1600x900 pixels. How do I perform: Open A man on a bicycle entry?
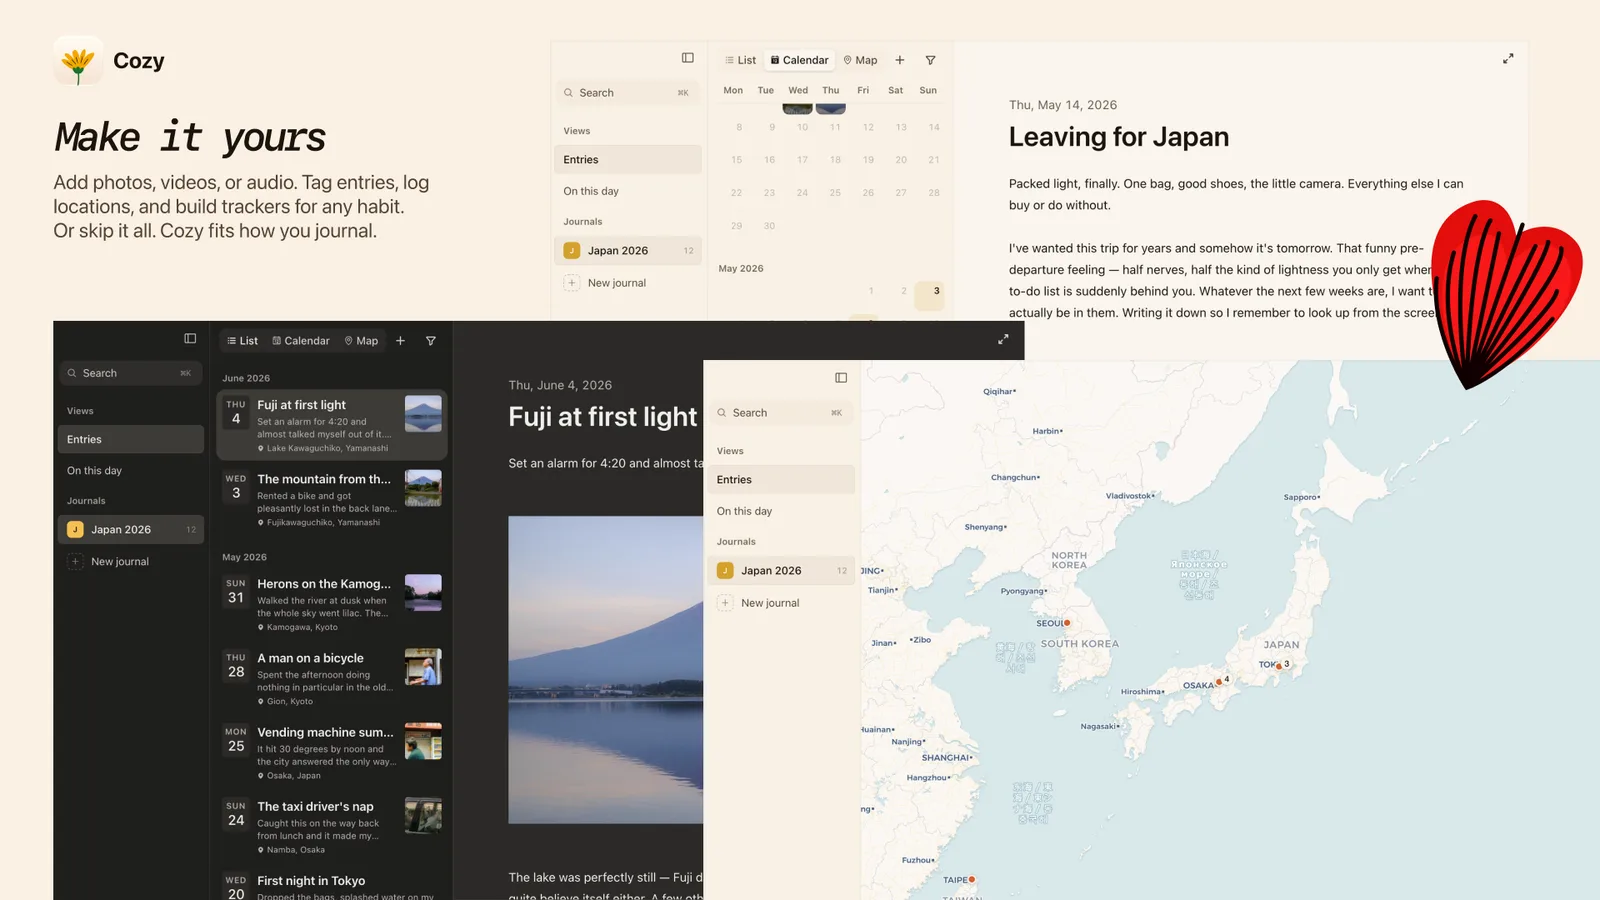pos(332,678)
